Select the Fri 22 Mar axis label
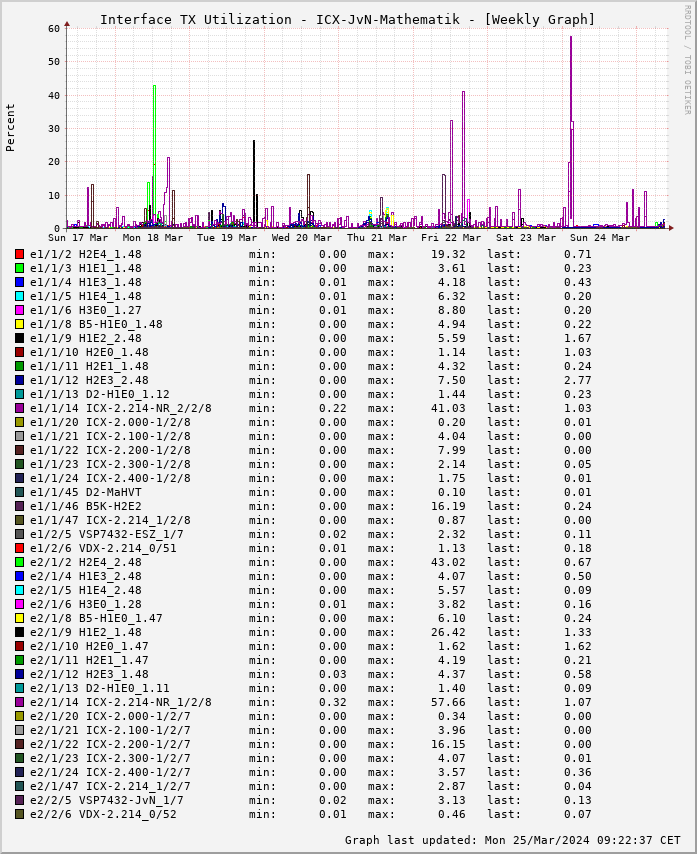The height and width of the screenshot is (854, 697). 450,238
